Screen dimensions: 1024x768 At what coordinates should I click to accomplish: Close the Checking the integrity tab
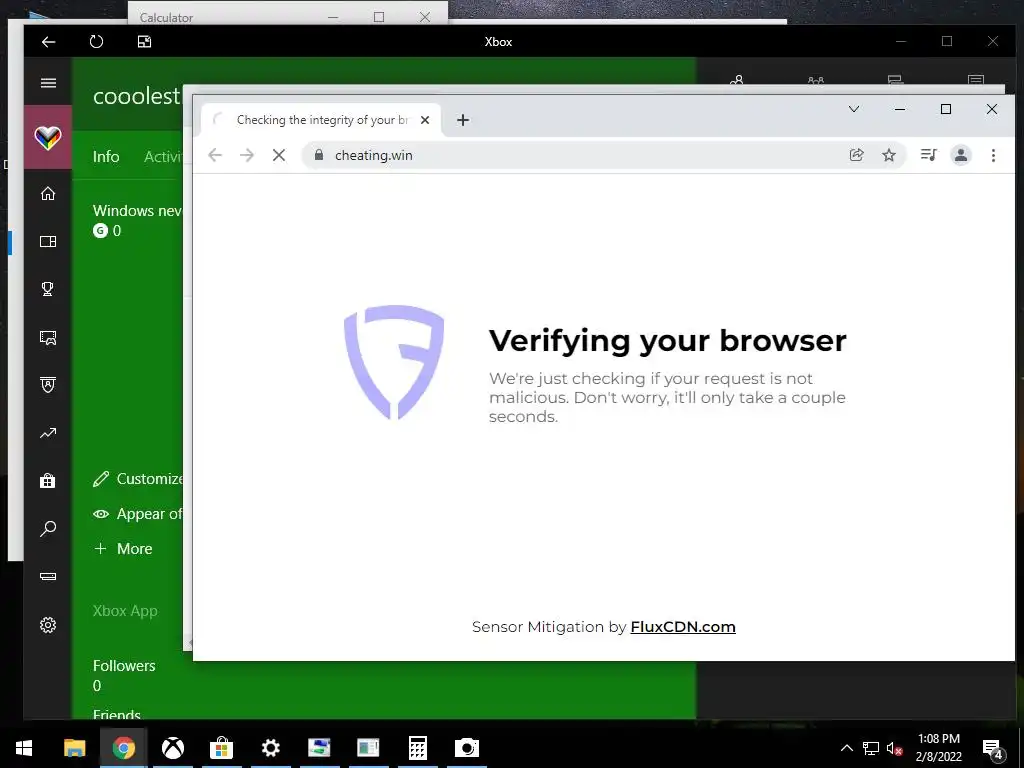tap(425, 120)
